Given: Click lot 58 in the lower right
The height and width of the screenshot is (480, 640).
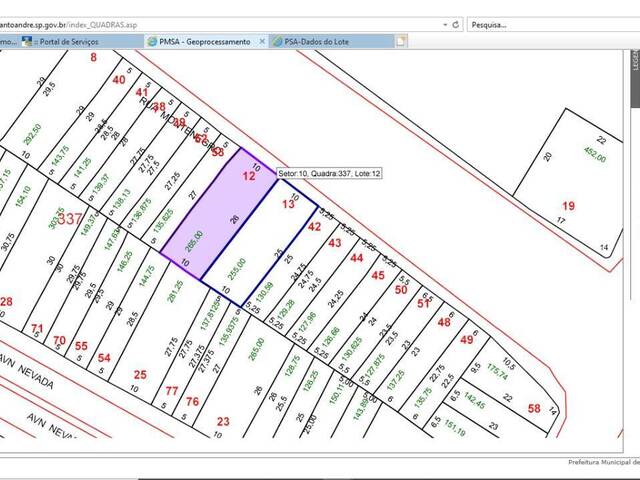Looking at the screenshot, I should [x=534, y=407].
